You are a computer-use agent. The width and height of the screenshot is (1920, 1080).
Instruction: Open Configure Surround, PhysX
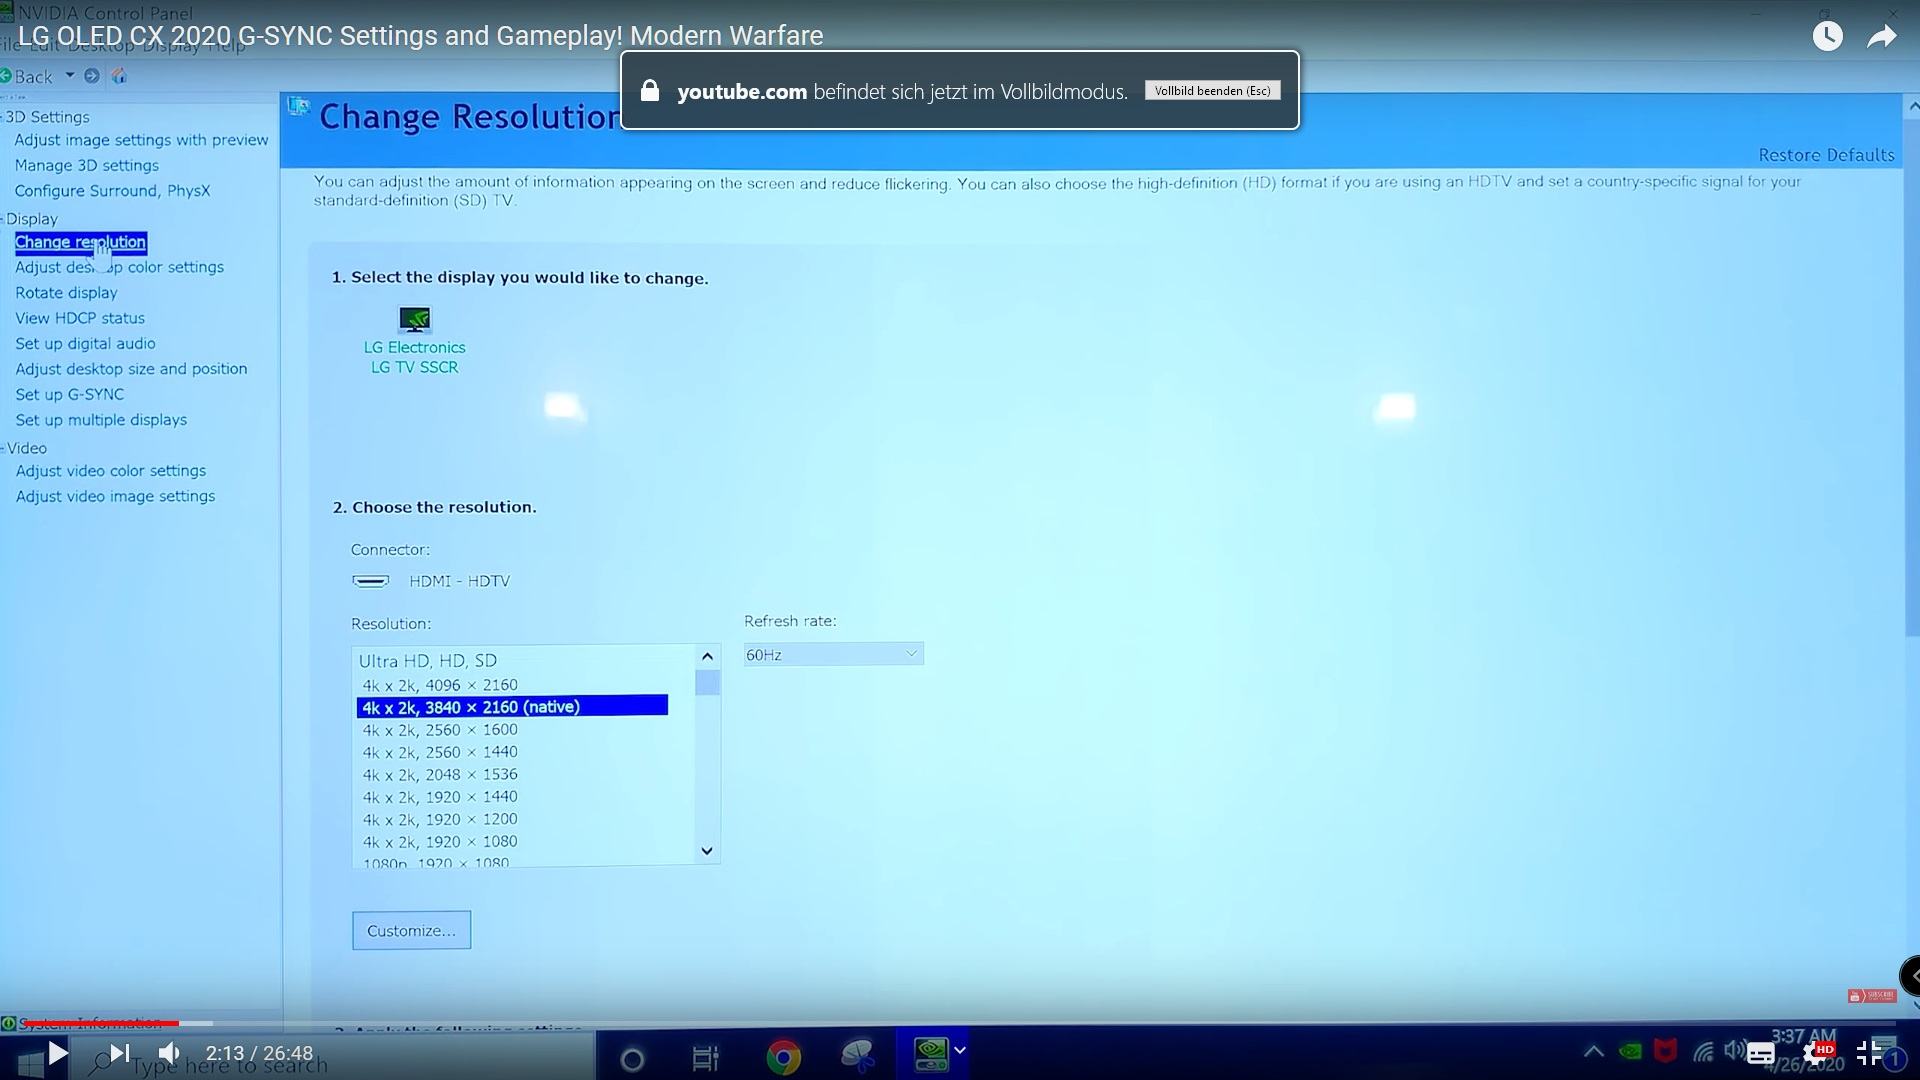pyautogui.click(x=112, y=190)
